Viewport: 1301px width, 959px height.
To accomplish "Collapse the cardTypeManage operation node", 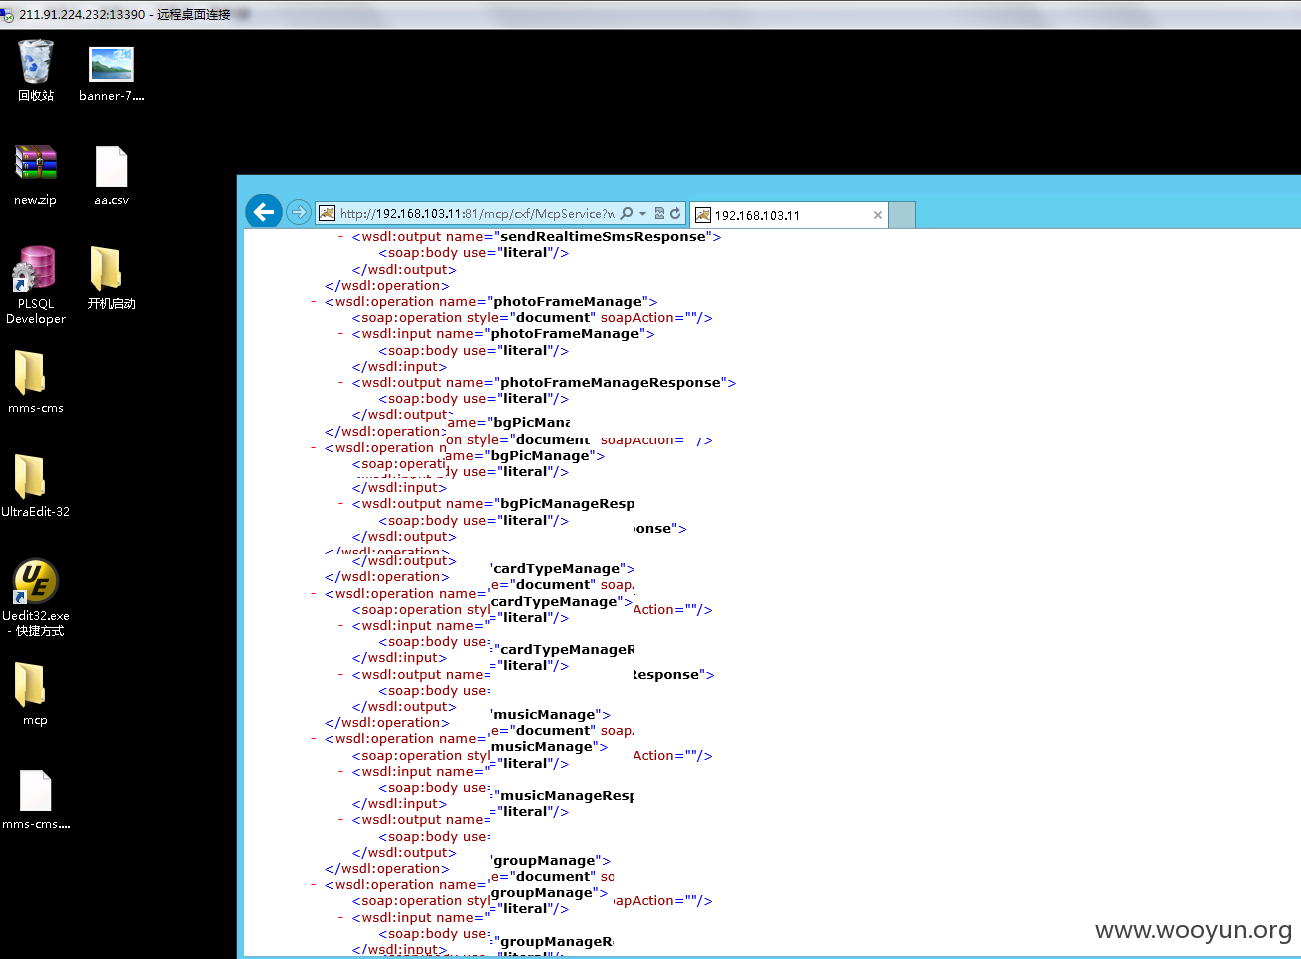I will [314, 594].
